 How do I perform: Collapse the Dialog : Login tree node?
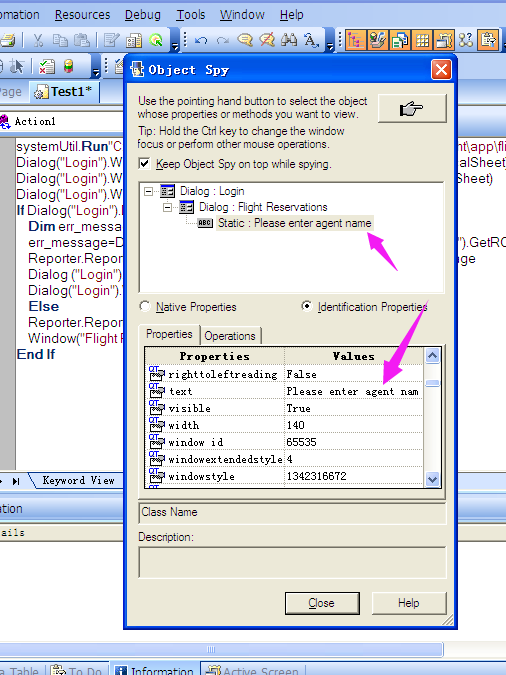click(149, 191)
